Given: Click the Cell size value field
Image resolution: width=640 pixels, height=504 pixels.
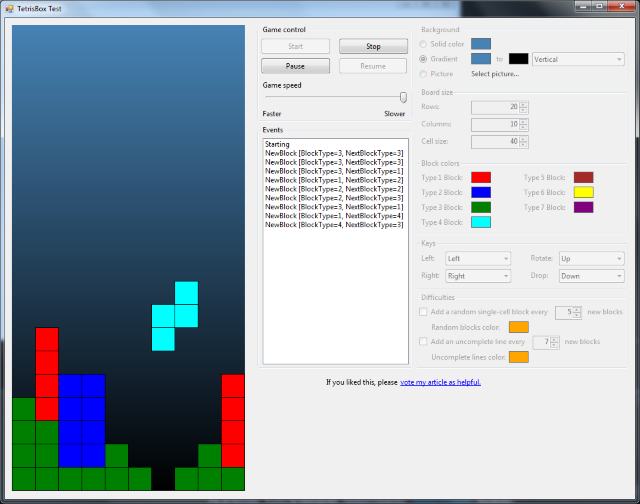Looking at the screenshot, I should (495, 142).
